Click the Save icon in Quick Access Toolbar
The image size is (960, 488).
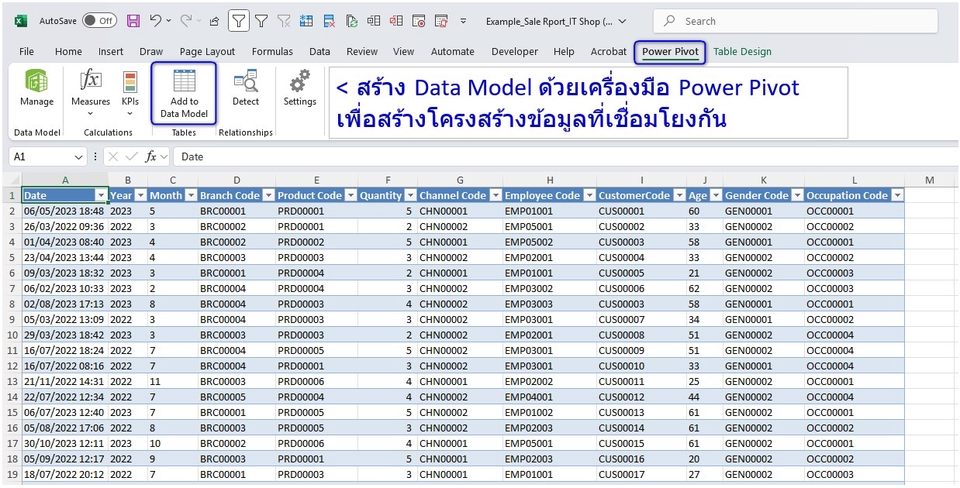133,21
